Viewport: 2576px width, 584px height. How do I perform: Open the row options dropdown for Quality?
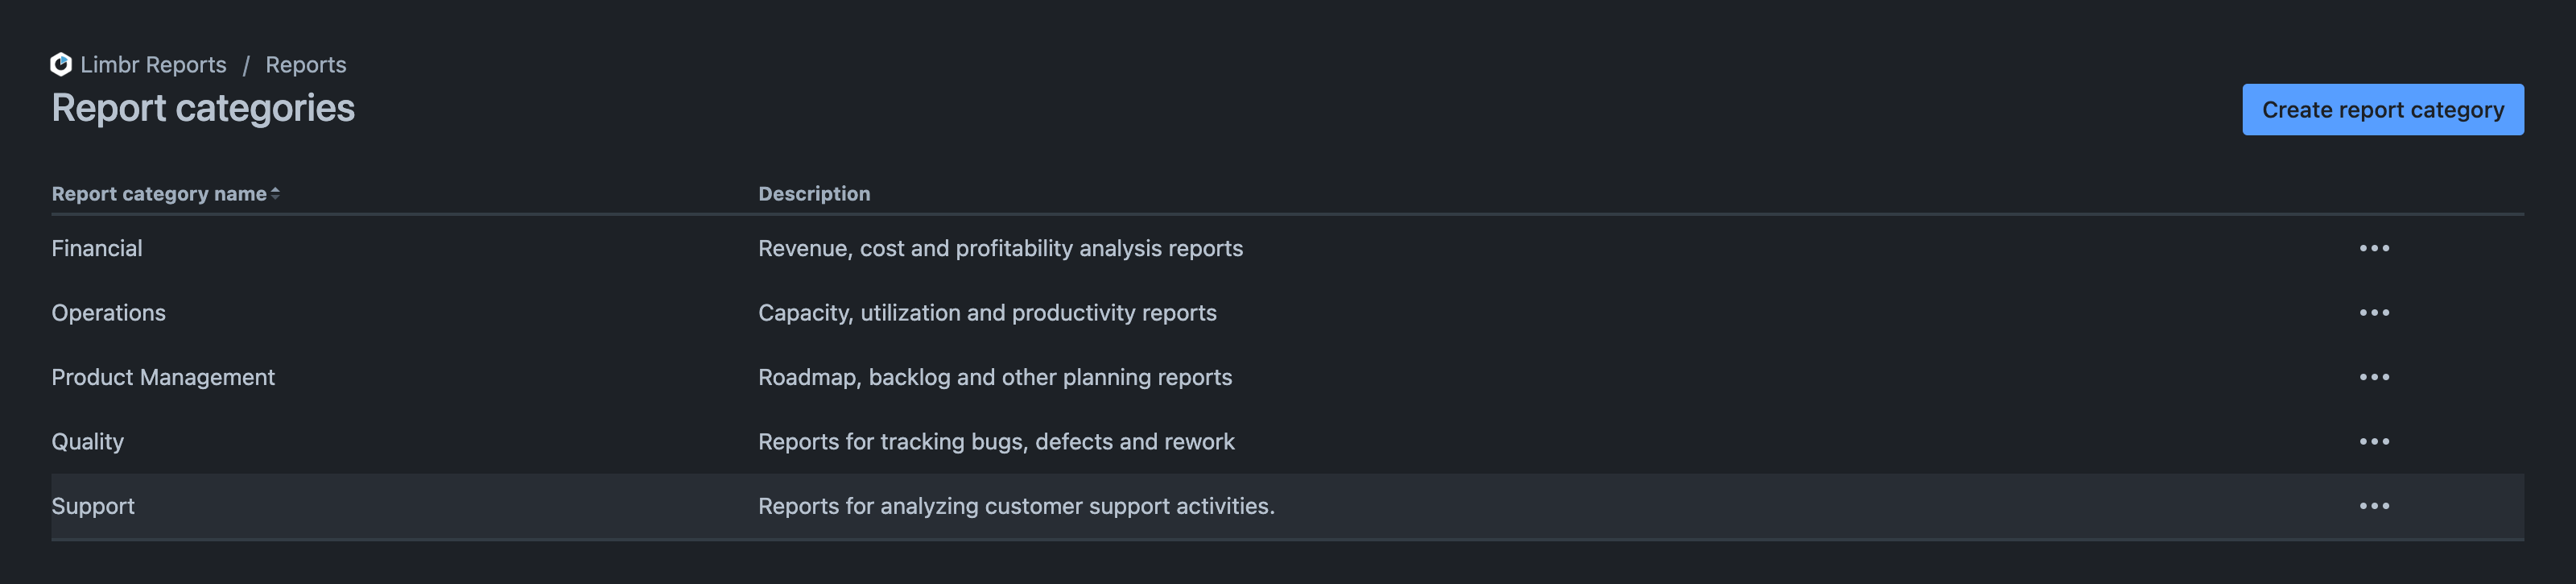[x=2376, y=441]
